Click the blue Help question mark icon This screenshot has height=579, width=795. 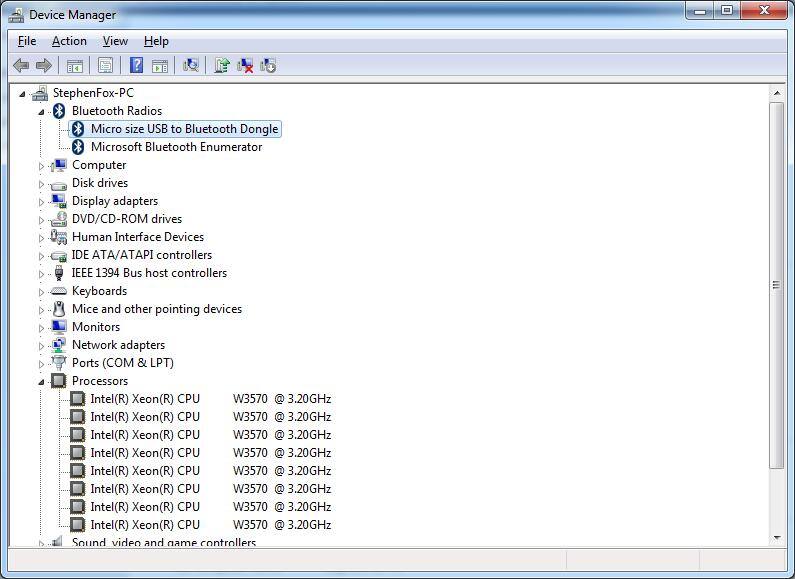point(136,66)
